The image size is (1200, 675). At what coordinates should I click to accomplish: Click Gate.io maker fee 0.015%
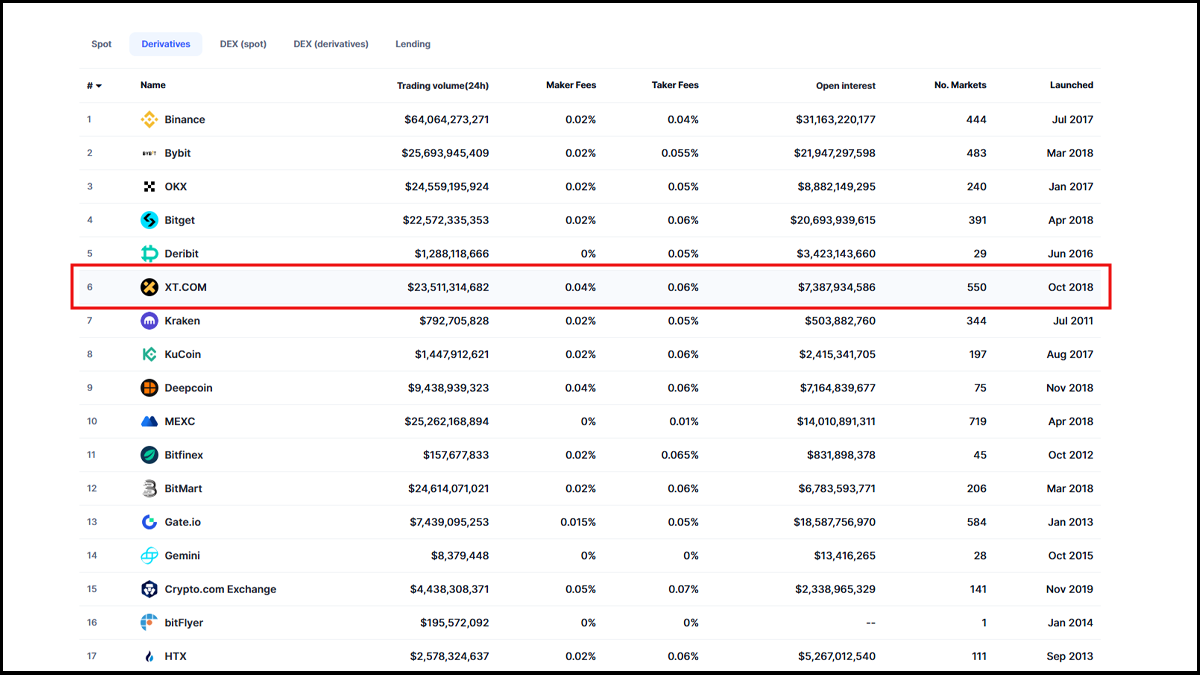click(577, 522)
